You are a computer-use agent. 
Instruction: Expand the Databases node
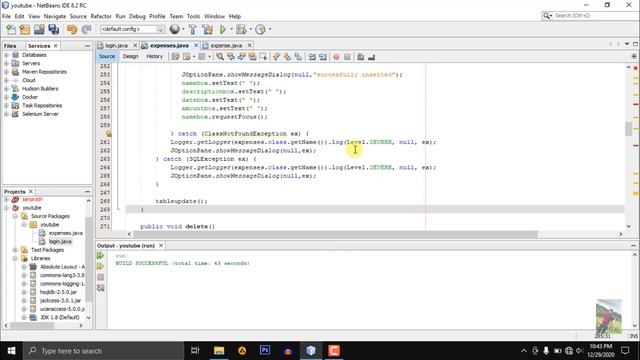pyautogui.click(x=6, y=55)
